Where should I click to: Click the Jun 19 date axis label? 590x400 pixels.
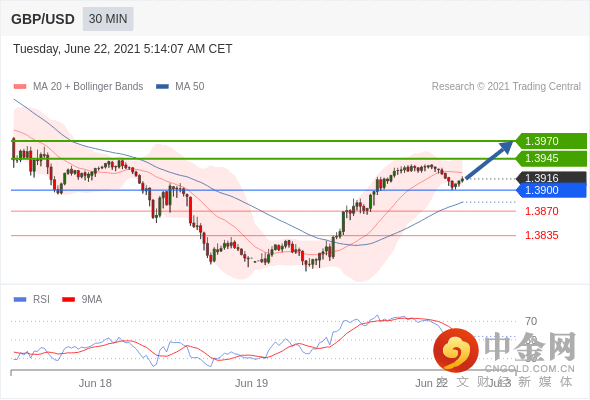coord(251,383)
